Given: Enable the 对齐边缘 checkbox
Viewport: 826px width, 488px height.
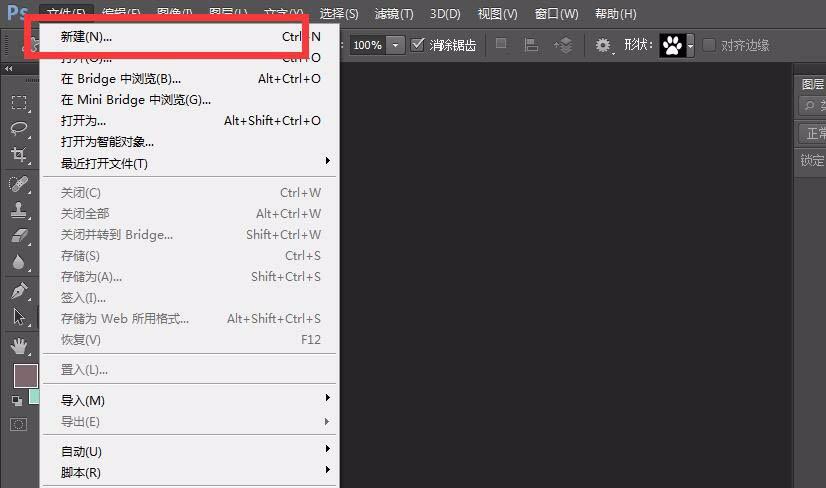Looking at the screenshot, I should click(x=709, y=45).
